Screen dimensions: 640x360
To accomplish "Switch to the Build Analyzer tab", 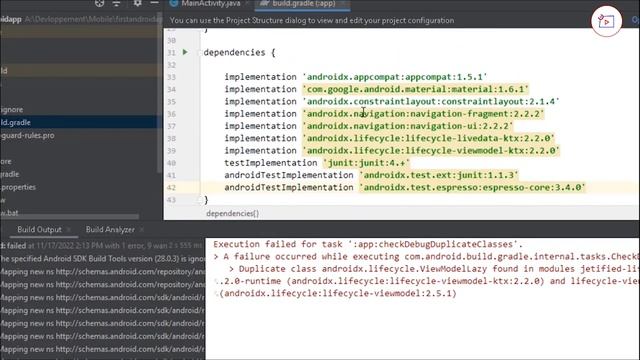I will click(110, 230).
